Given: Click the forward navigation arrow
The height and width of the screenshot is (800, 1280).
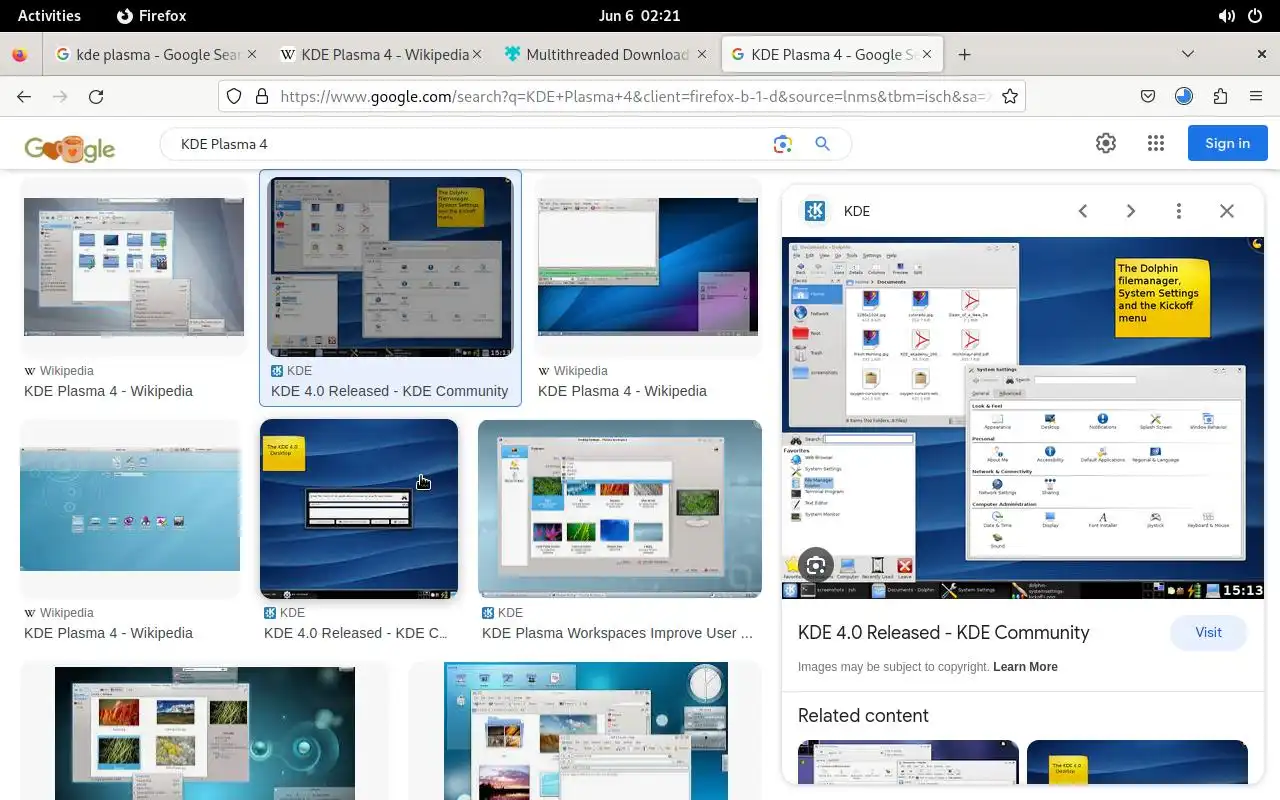Looking at the screenshot, I should click(60, 96).
